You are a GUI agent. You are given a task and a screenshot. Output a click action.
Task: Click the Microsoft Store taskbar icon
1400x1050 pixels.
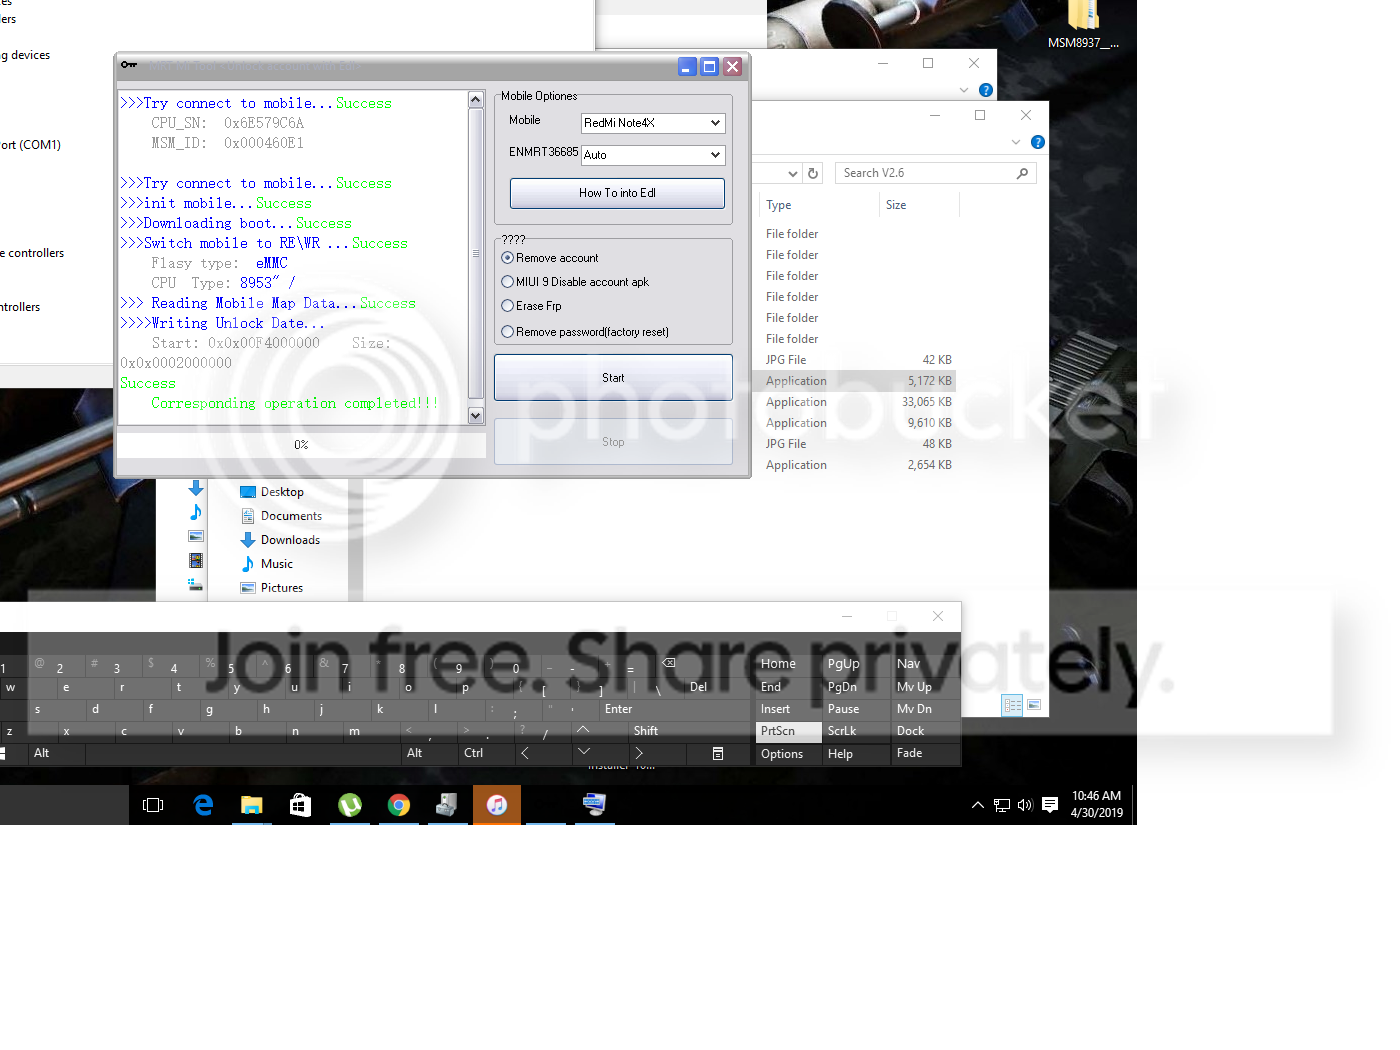tap(300, 805)
